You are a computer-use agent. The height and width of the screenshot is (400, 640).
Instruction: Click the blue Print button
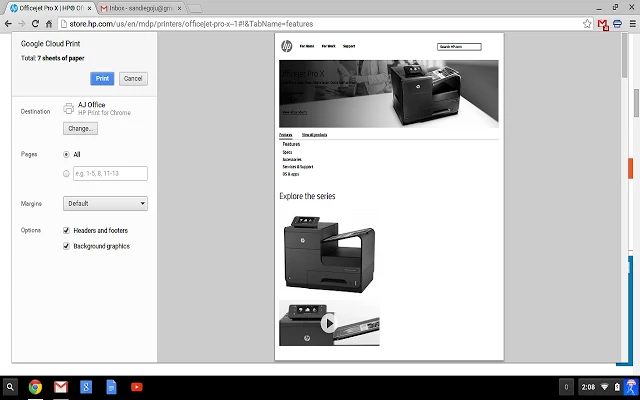click(101, 79)
